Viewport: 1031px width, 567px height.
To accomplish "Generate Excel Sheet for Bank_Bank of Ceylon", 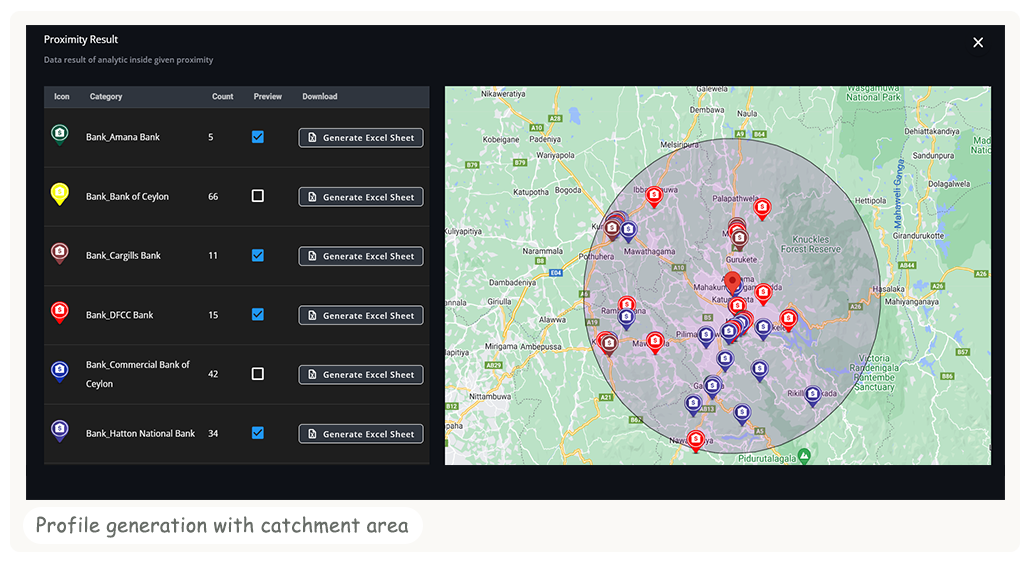I will click(x=361, y=197).
